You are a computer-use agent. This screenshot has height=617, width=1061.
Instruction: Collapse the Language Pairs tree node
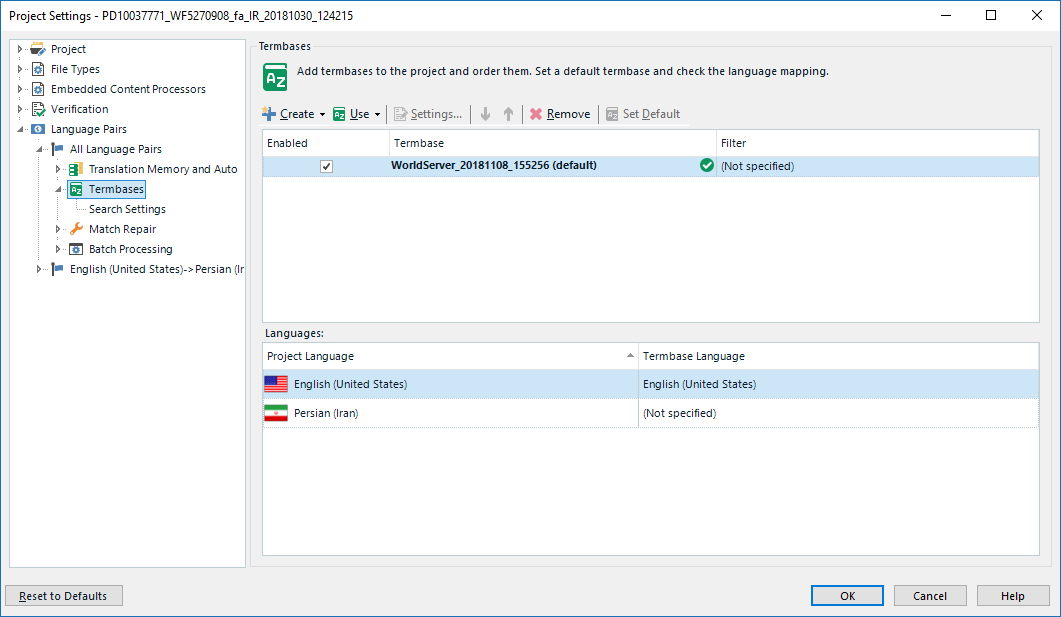19,129
